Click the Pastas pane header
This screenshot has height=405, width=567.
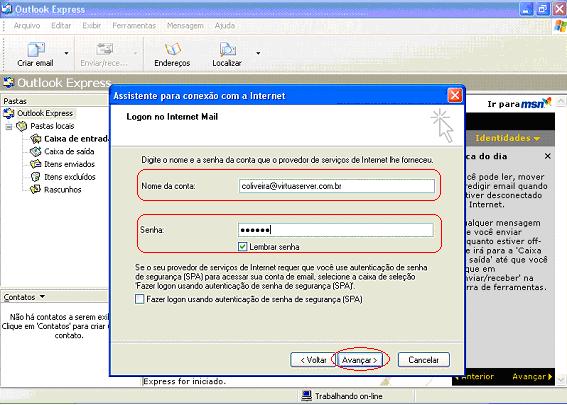point(55,101)
